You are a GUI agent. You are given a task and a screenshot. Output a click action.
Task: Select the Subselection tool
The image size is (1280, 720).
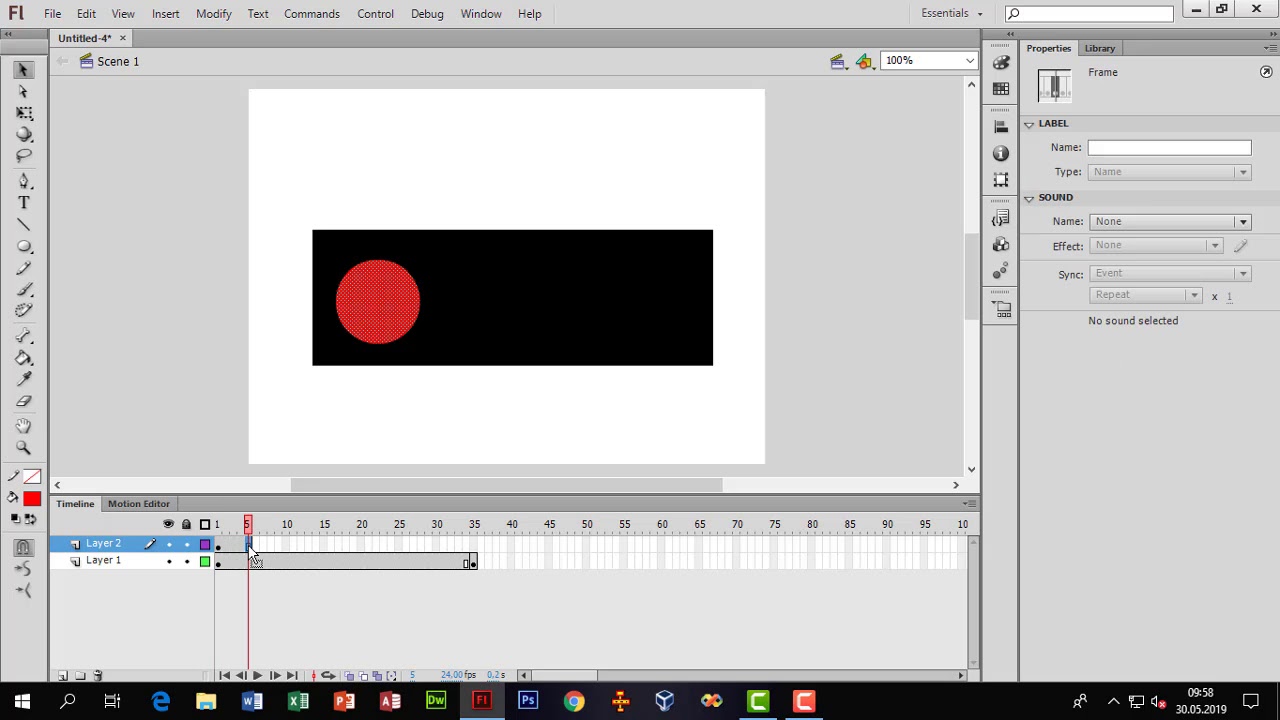click(x=24, y=92)
